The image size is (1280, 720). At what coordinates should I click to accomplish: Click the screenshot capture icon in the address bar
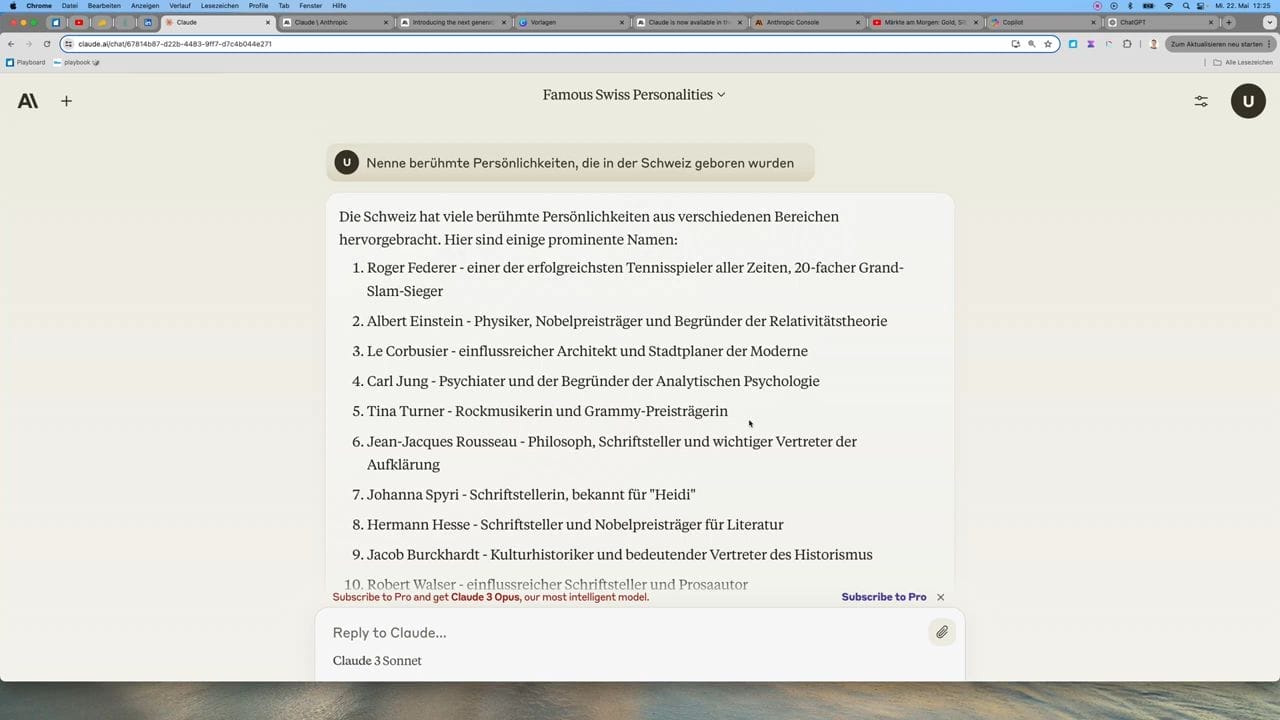tap(1015, 44)
